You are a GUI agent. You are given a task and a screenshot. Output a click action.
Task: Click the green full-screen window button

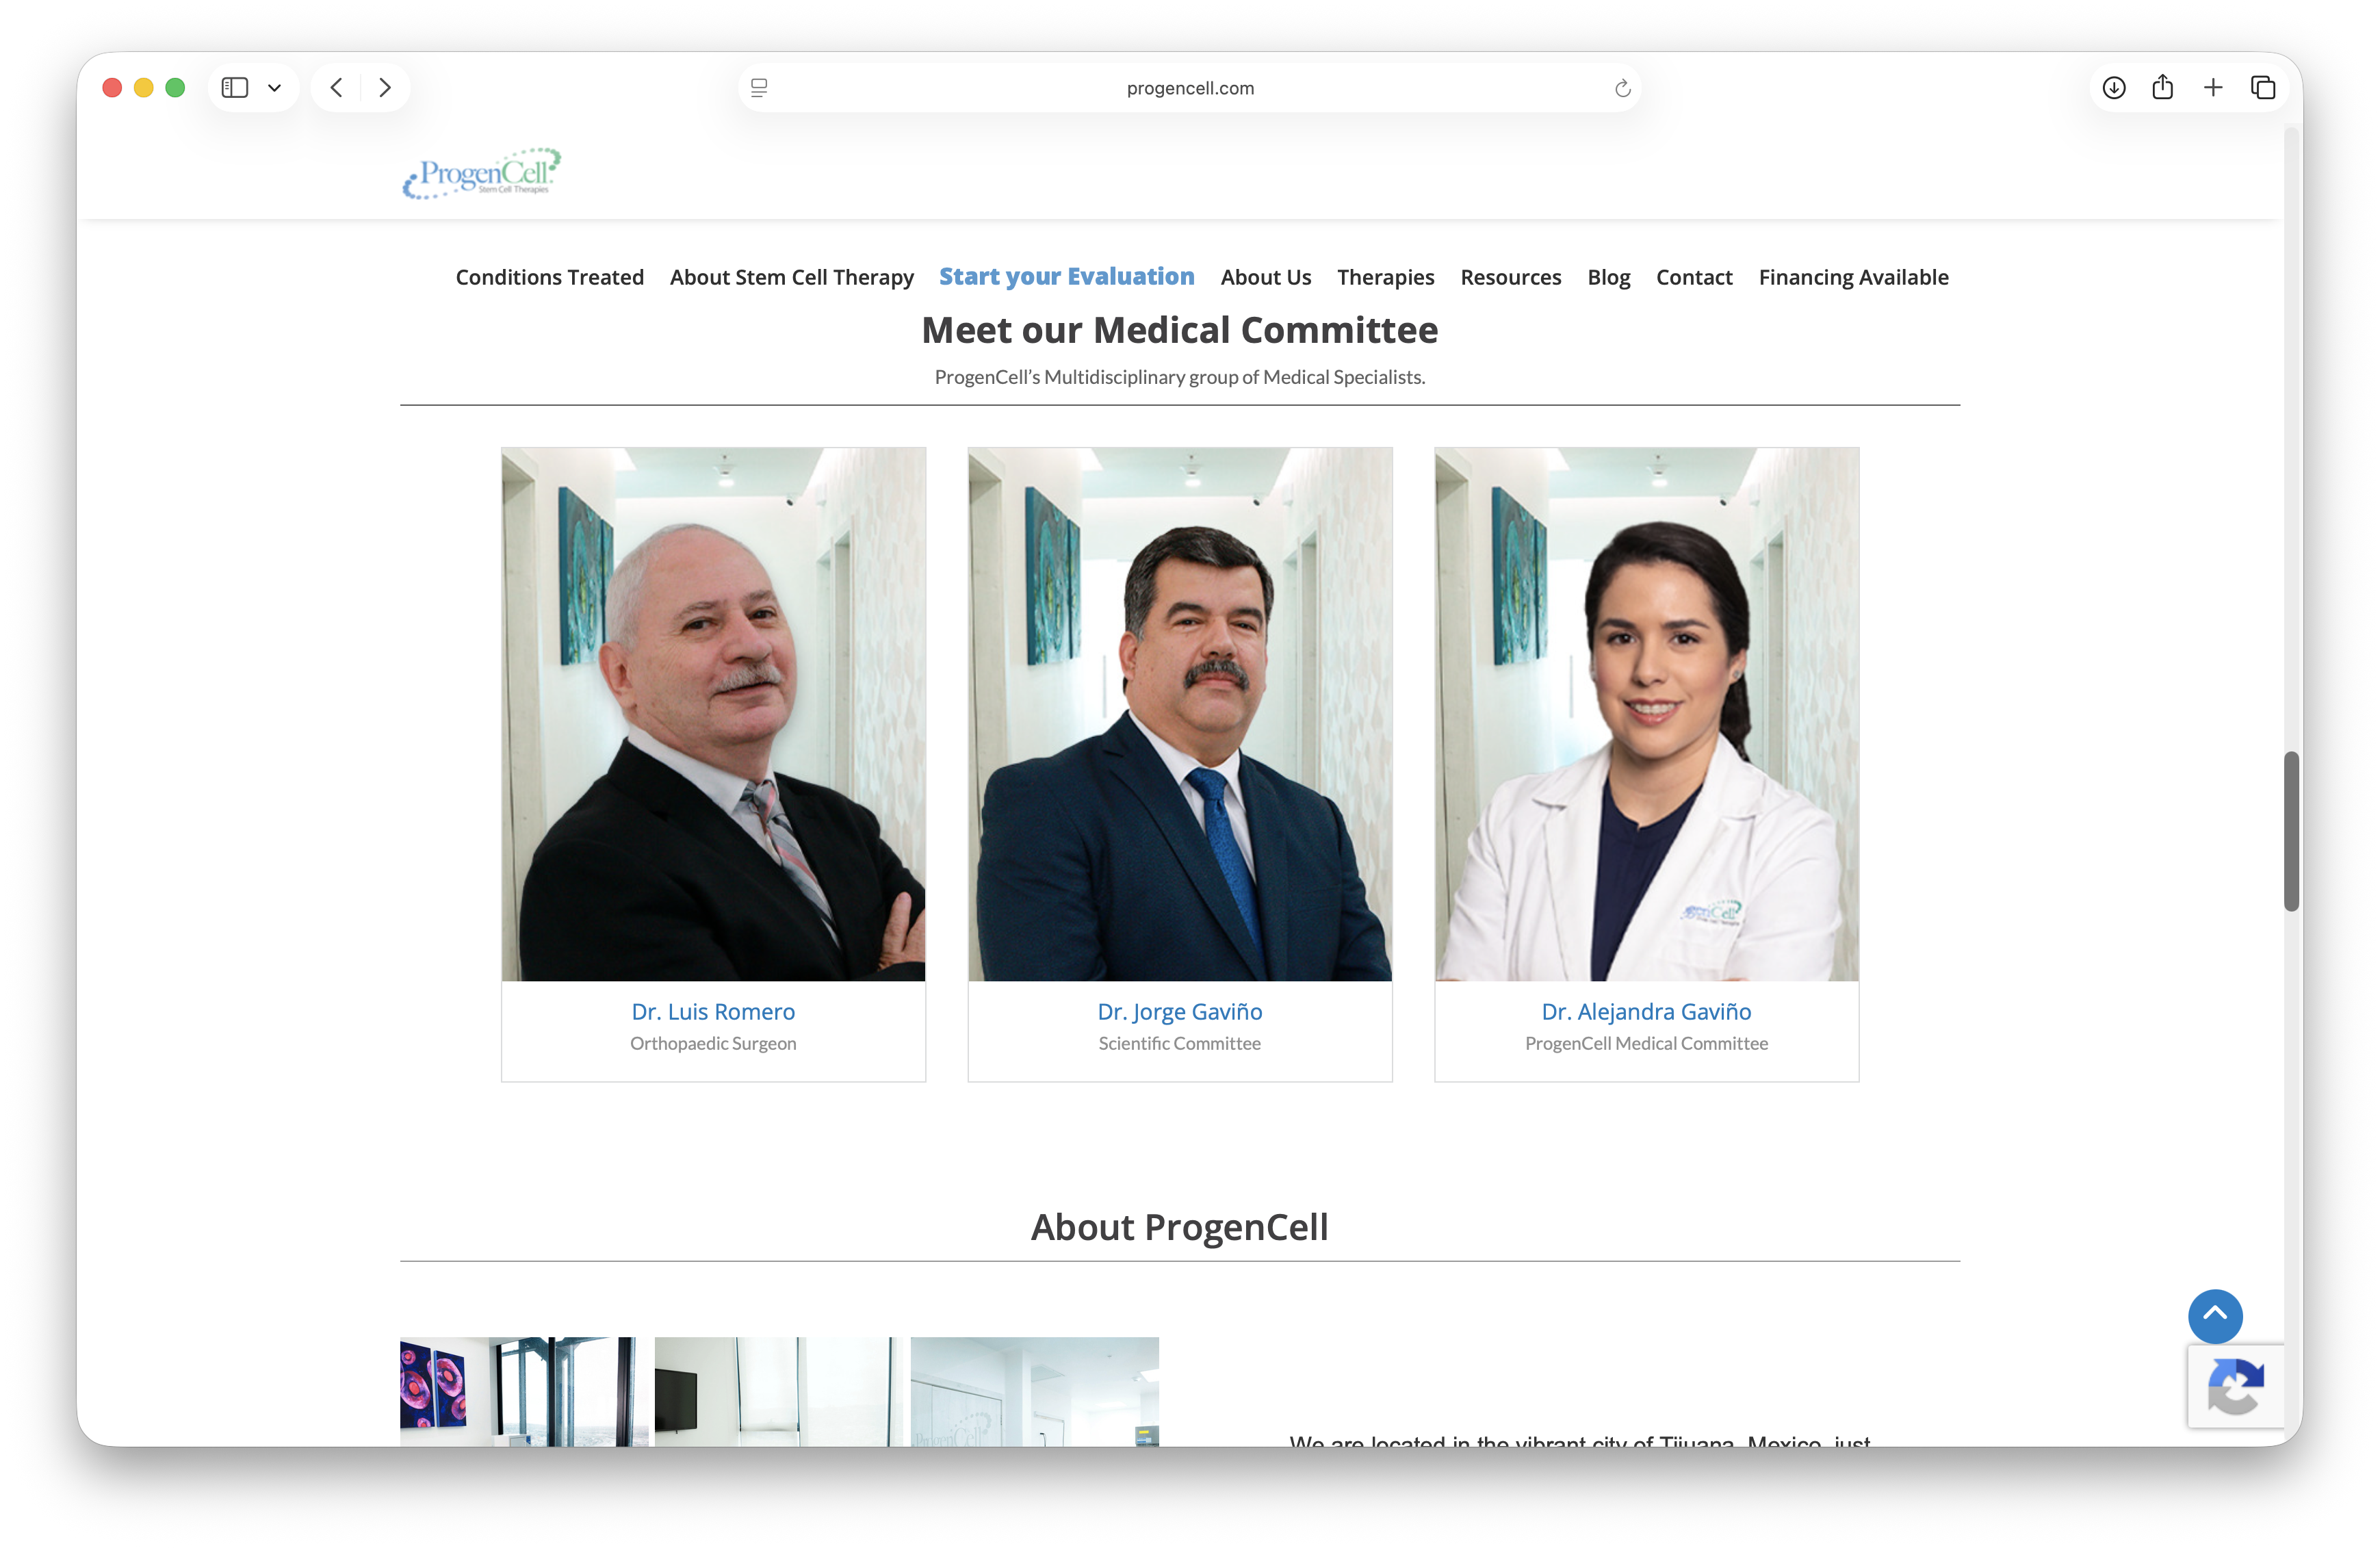click(x=175, y=88)
